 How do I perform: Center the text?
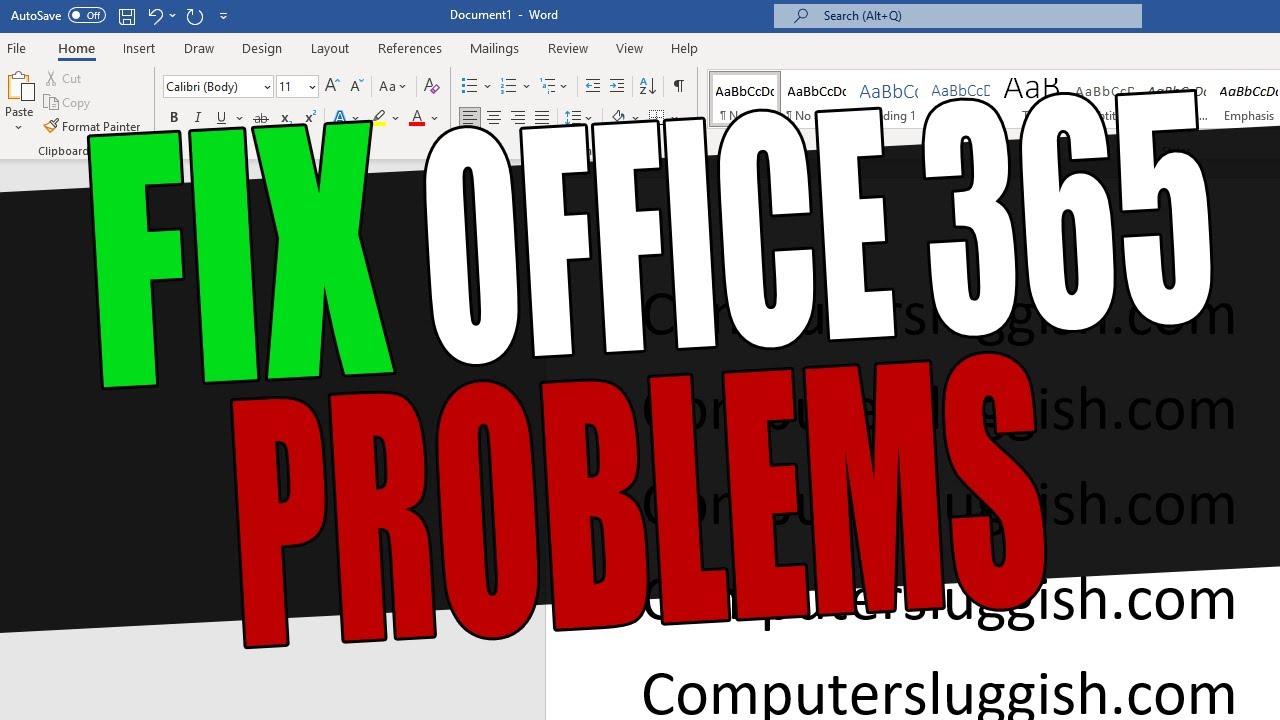click(494, 118)
